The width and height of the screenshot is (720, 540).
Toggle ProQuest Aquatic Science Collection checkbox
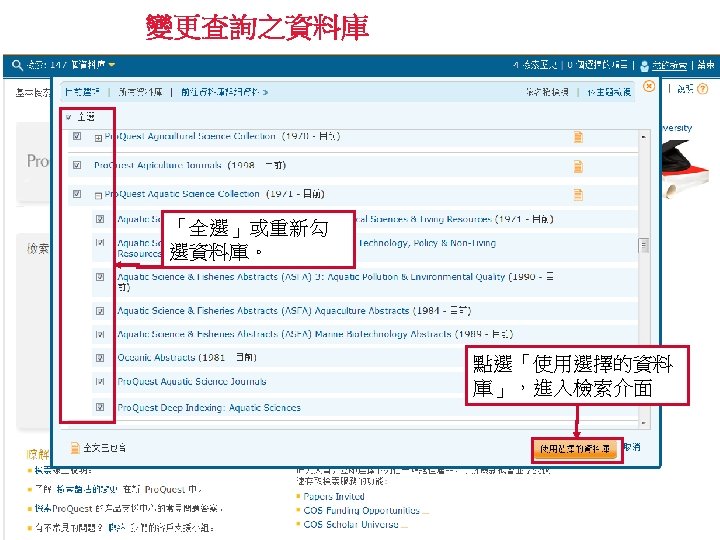pyautogui.click(x=77, y=194)
